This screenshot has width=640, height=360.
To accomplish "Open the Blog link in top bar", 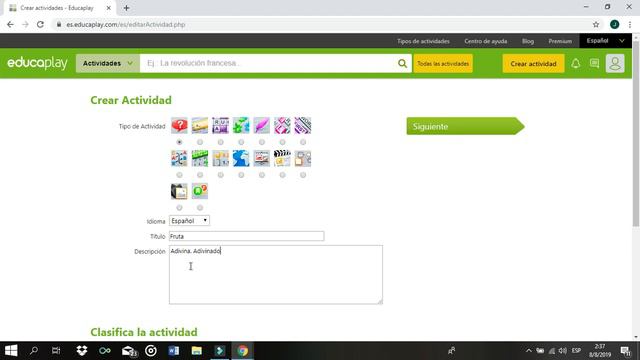I will pyautogui.click(x=528, y=41).
